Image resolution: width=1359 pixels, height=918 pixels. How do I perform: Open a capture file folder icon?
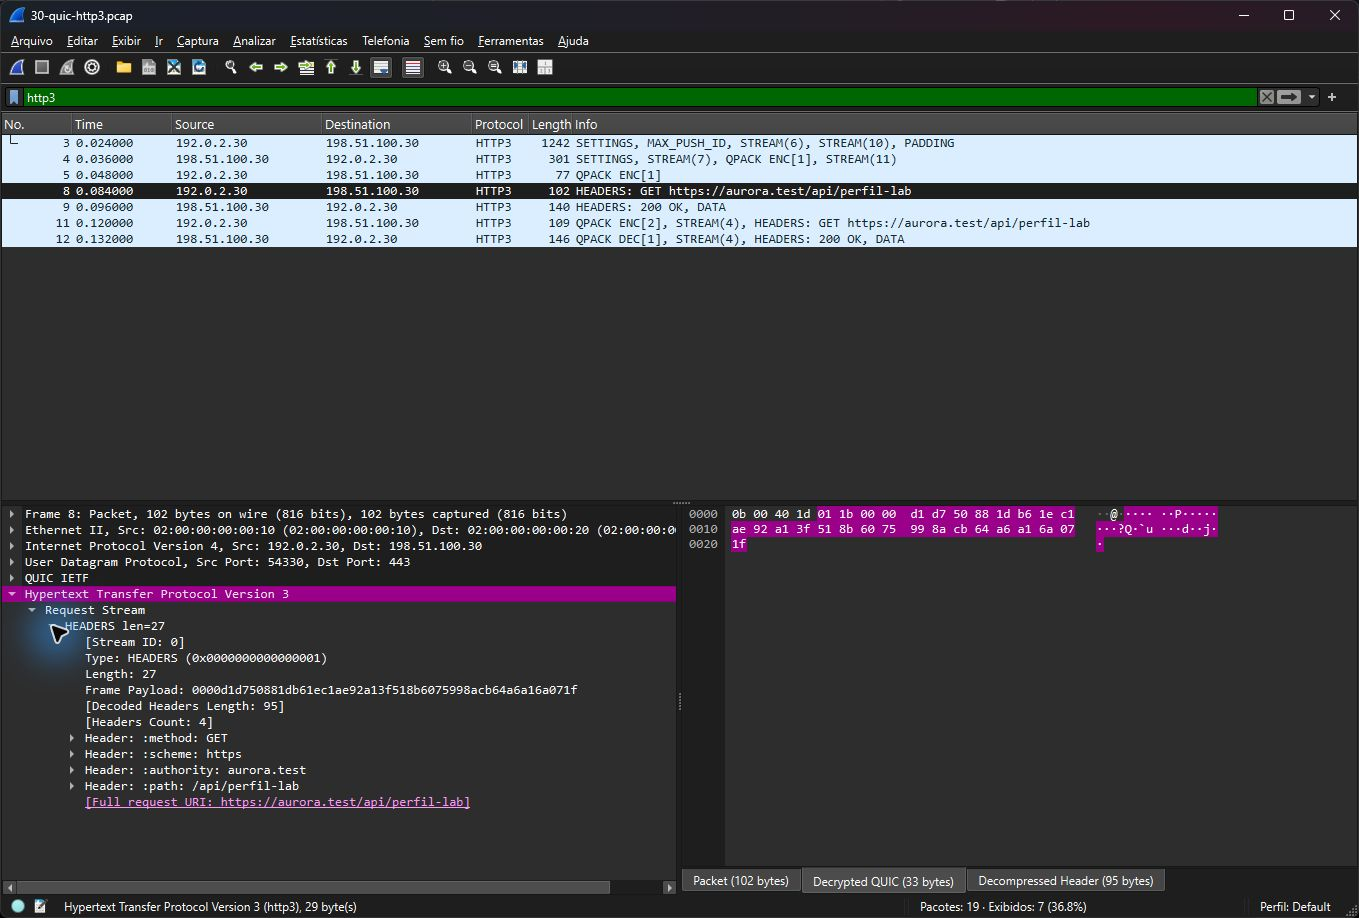pyautogui.click(x=124, y=67)
